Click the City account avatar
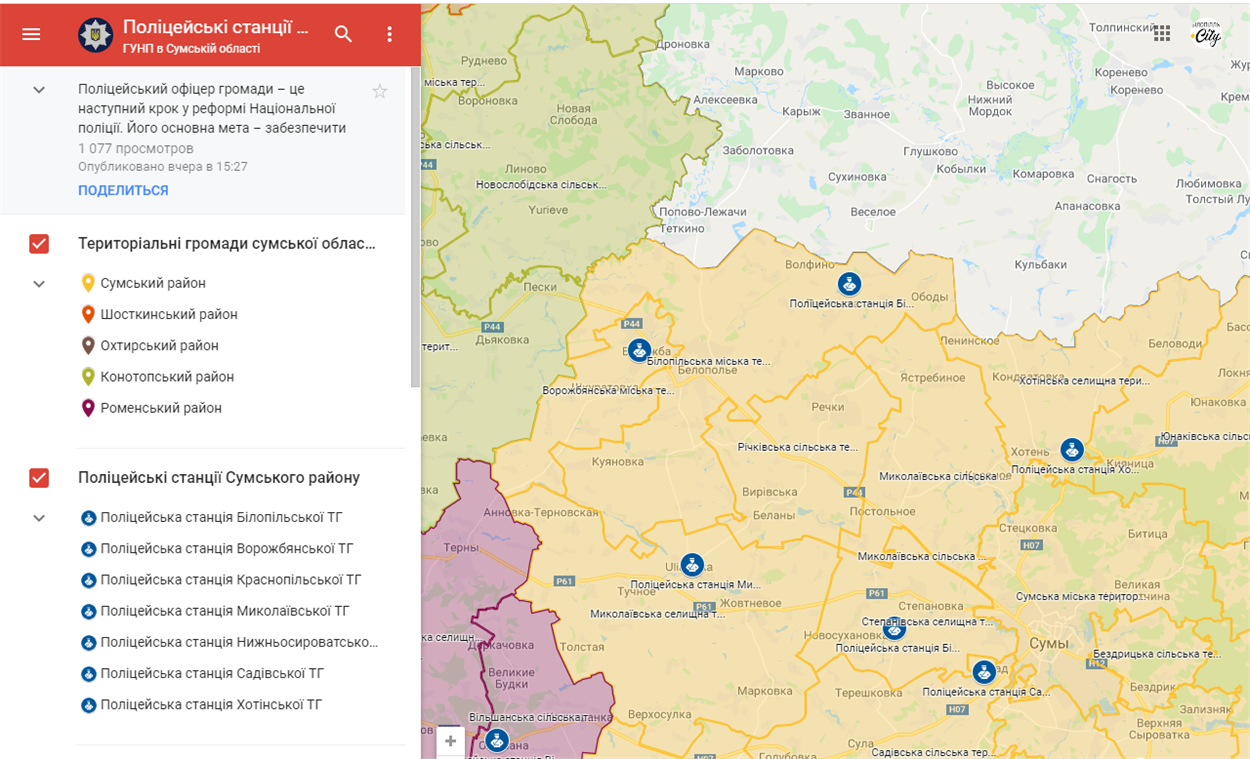Image resolution: width=1250 pixels, height=759 pixels. click(1207, 34)
